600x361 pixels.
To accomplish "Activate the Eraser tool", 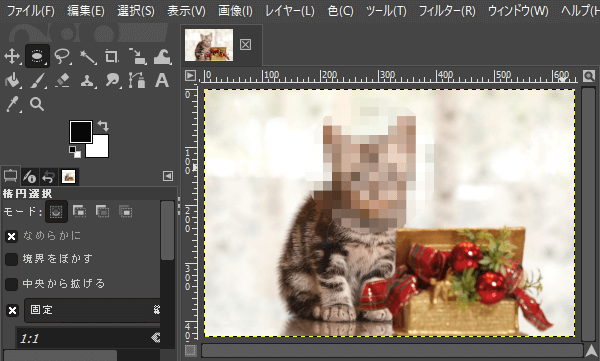I will (62, 81).
